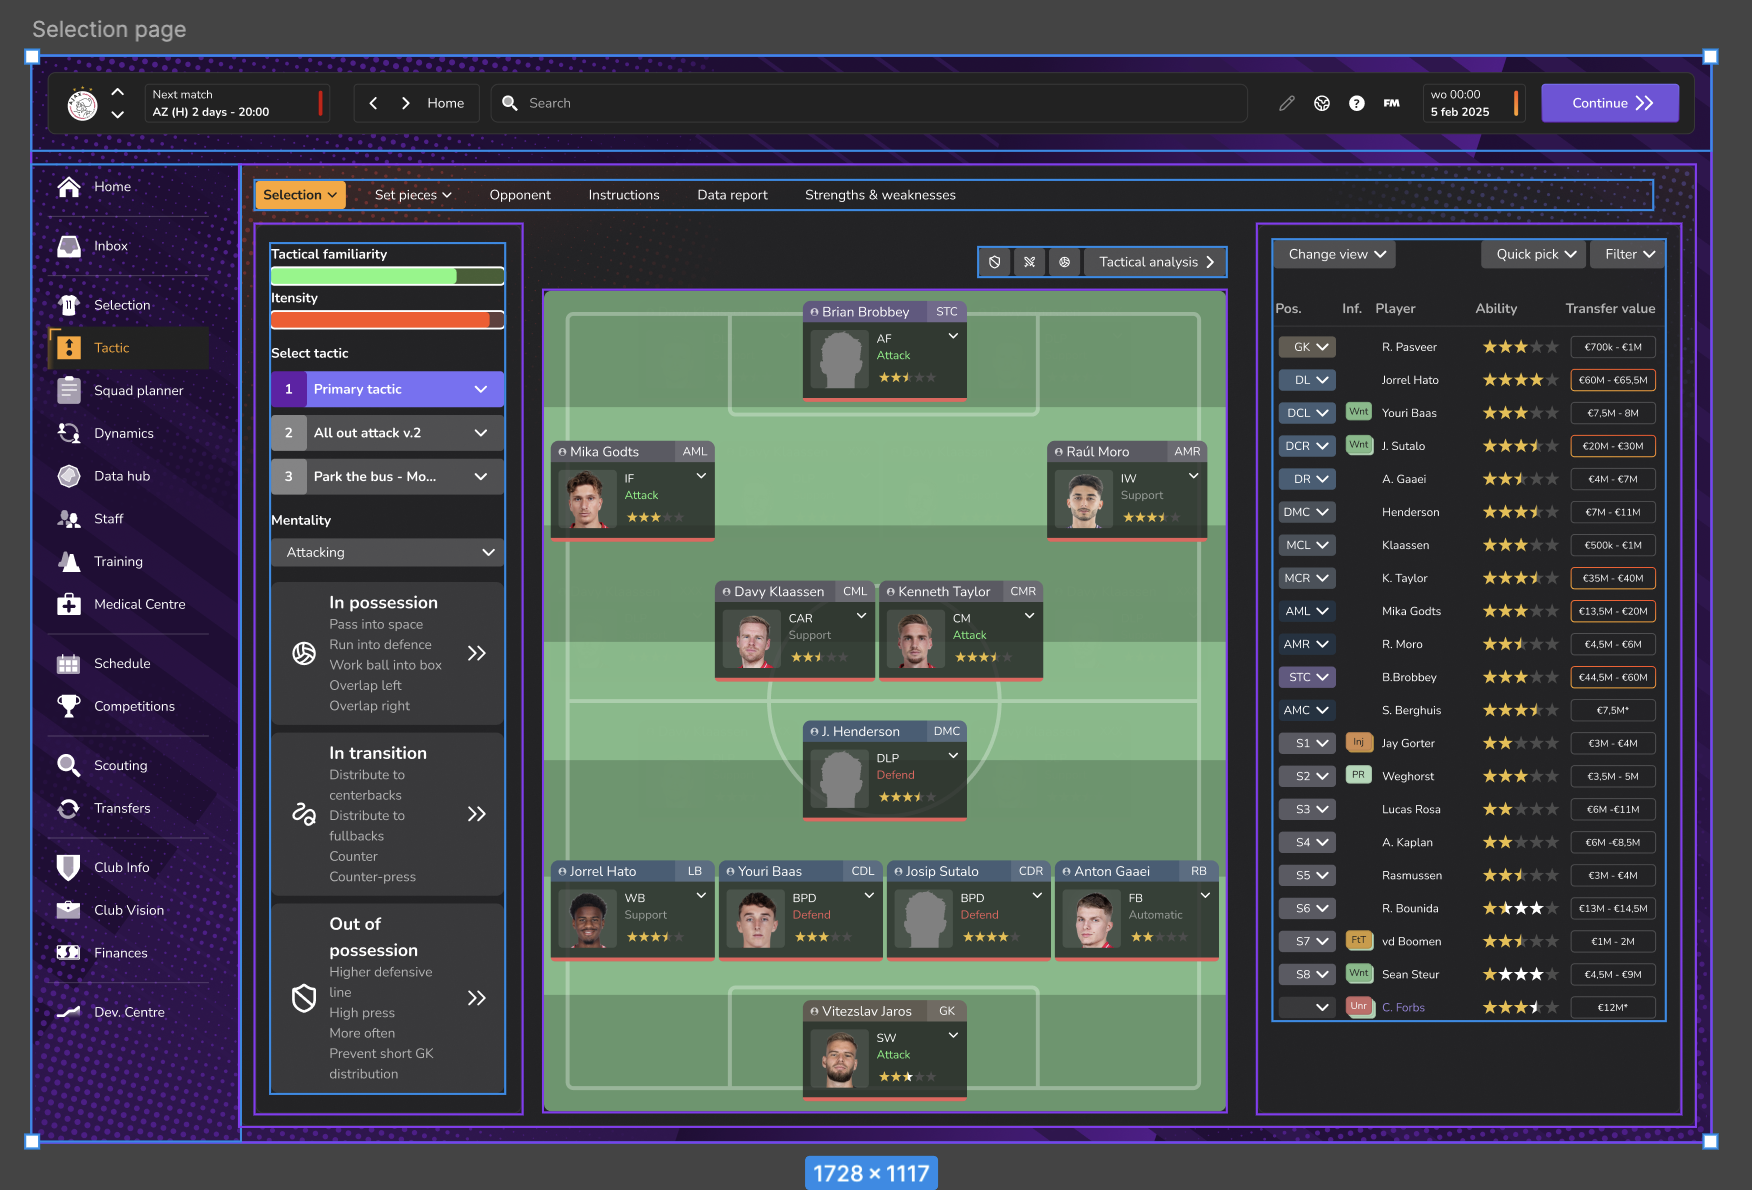Viewport: 1752px width, 1190px height.
Task: Expand the Quick pick dropdown
Action: click(x=1535, y=254)
